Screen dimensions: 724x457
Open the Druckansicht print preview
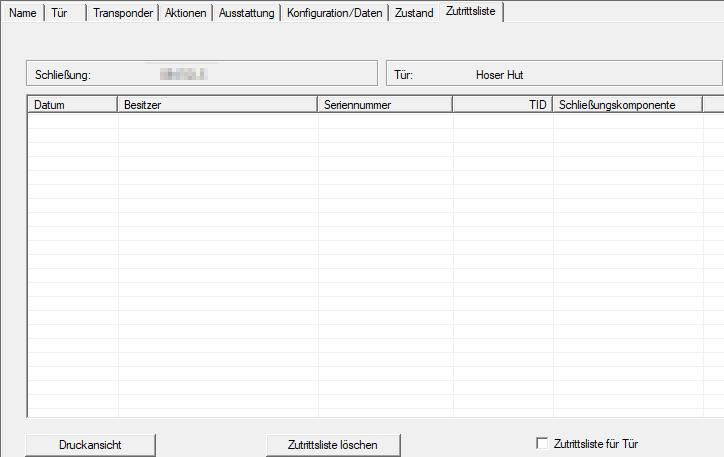(91, 444)
